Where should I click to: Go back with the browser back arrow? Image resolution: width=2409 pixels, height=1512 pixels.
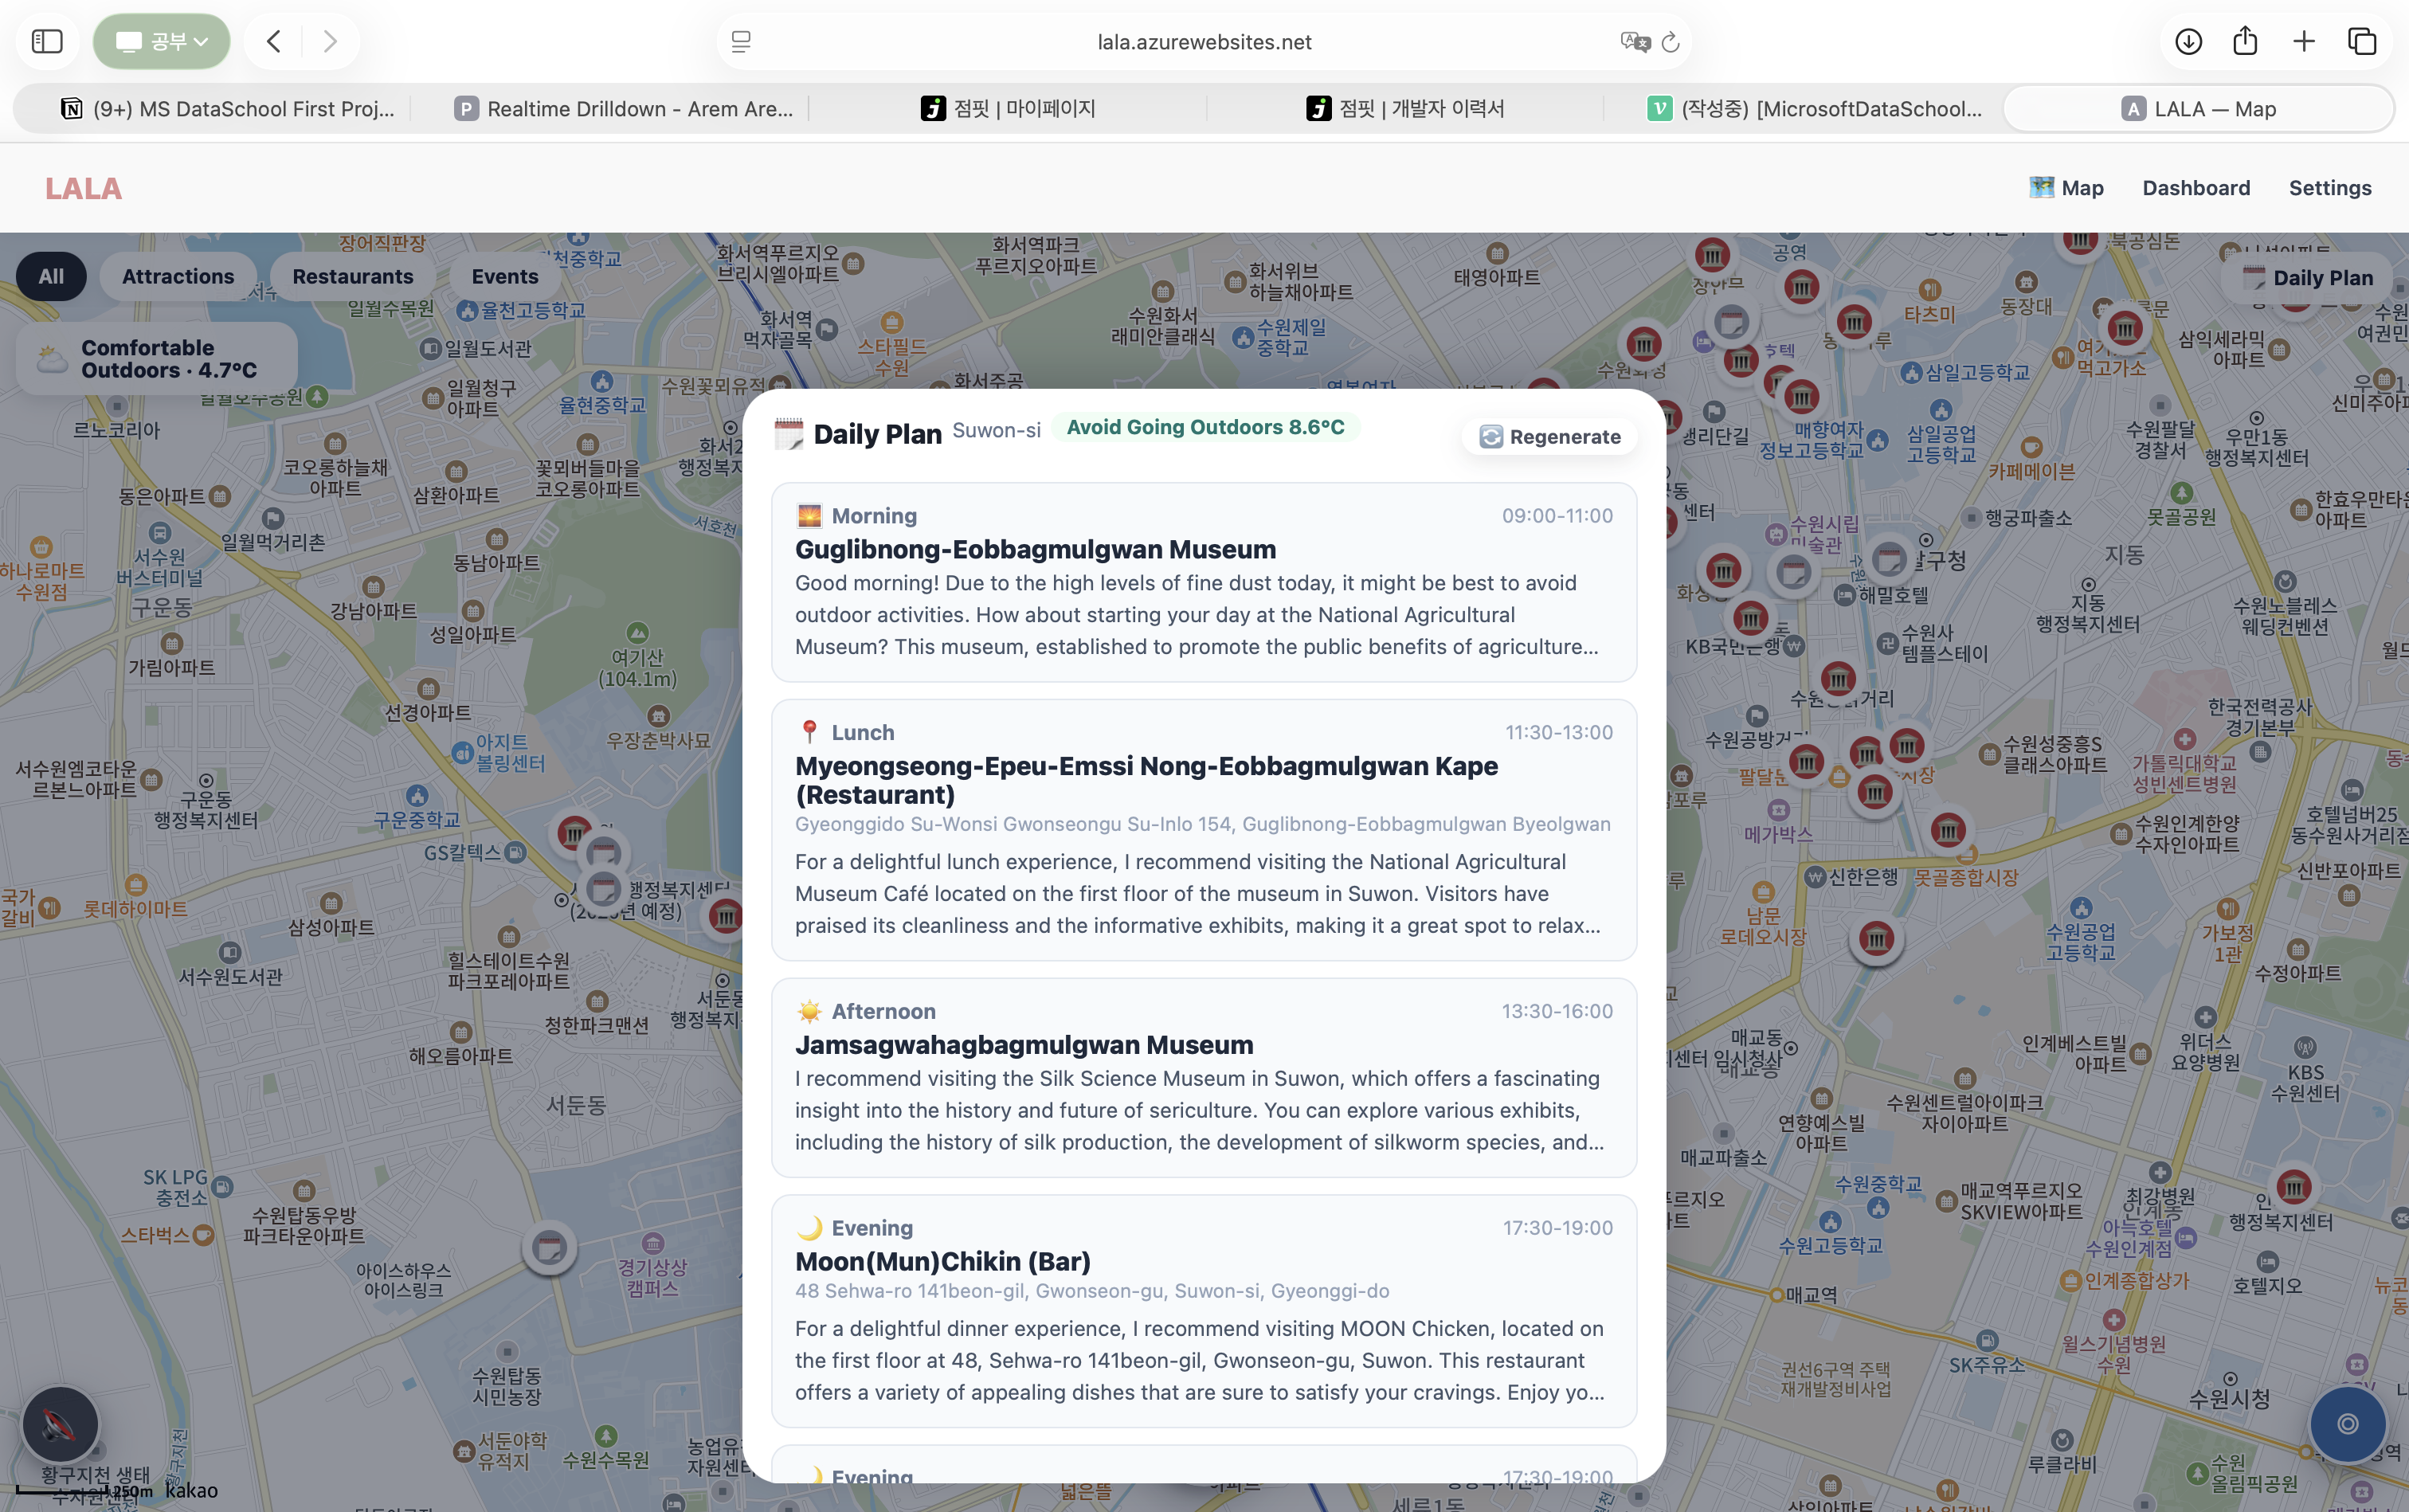point(273,41)
